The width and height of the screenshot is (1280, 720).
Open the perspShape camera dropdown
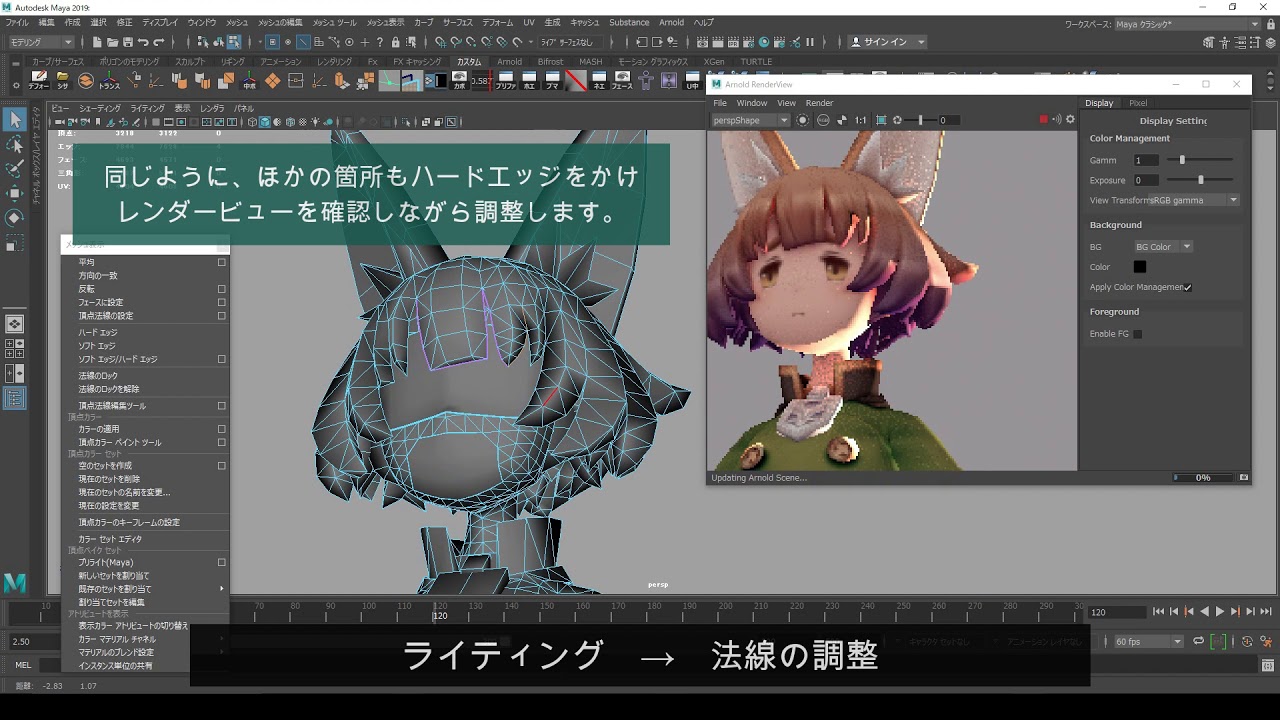click(x=750, y=120)
